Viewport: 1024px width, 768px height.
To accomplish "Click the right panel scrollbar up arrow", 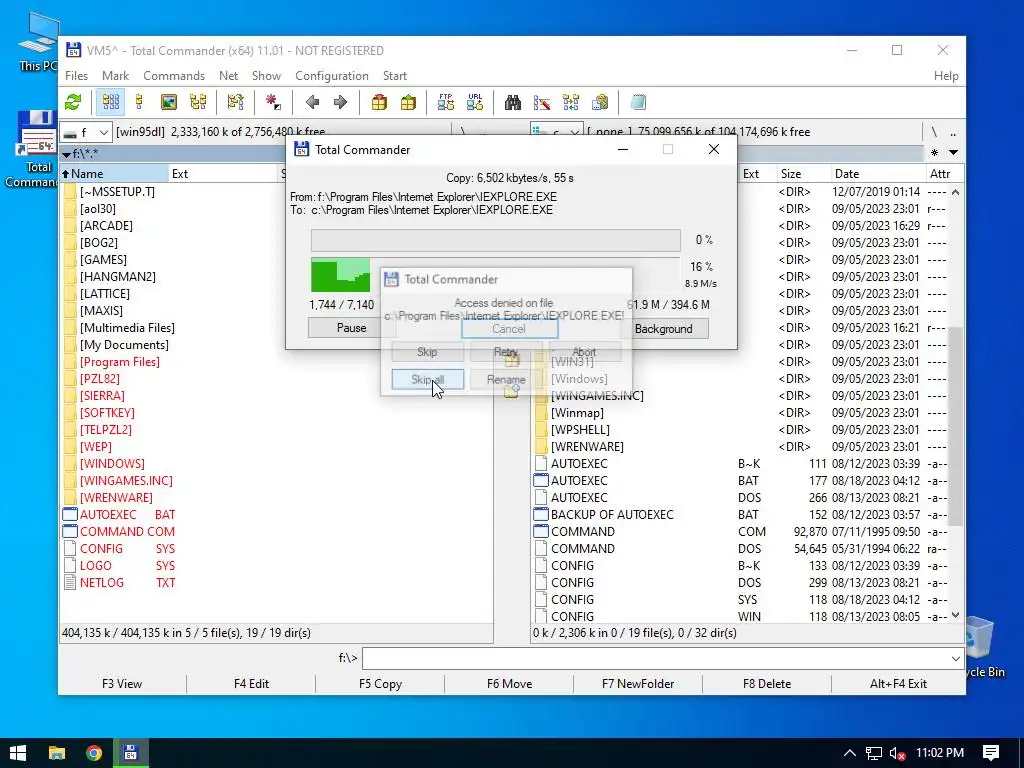I will pyautogui.click(x=955, y=192).
